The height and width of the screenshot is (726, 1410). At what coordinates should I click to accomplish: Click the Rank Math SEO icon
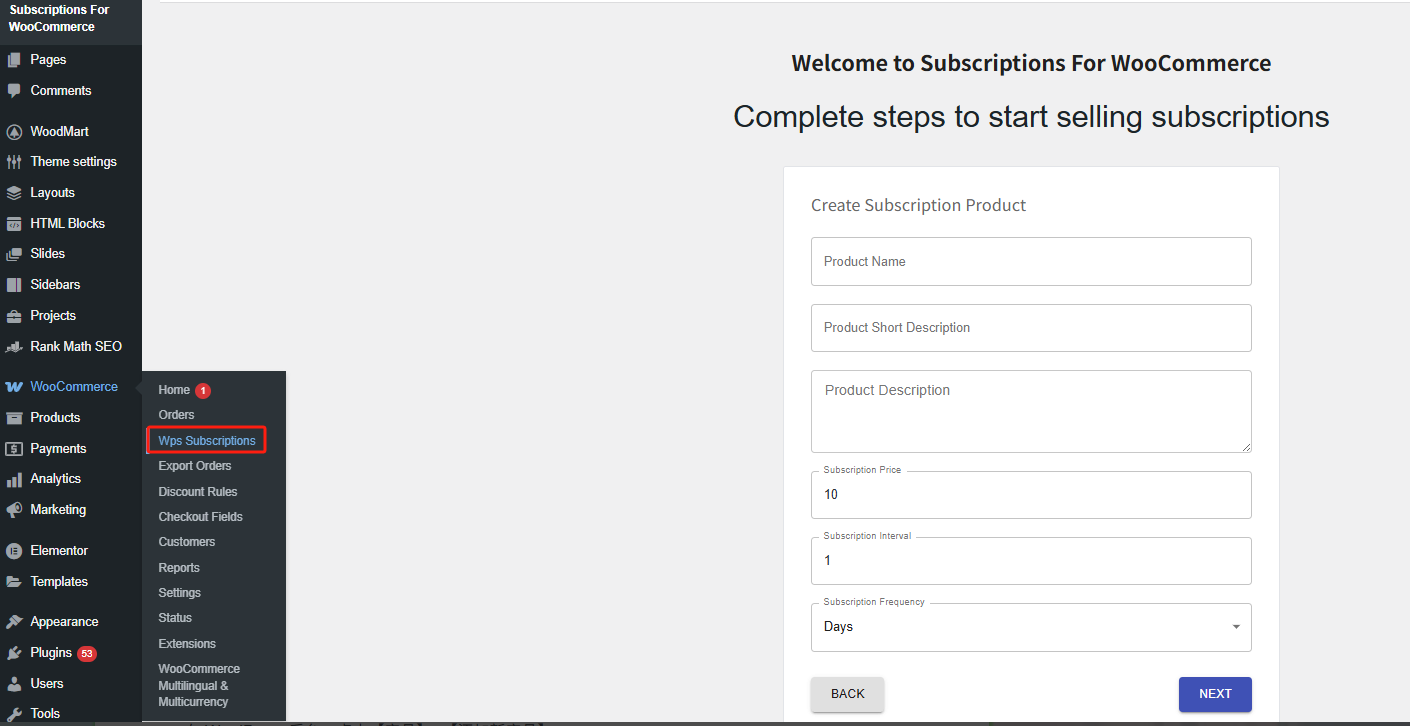14,347
